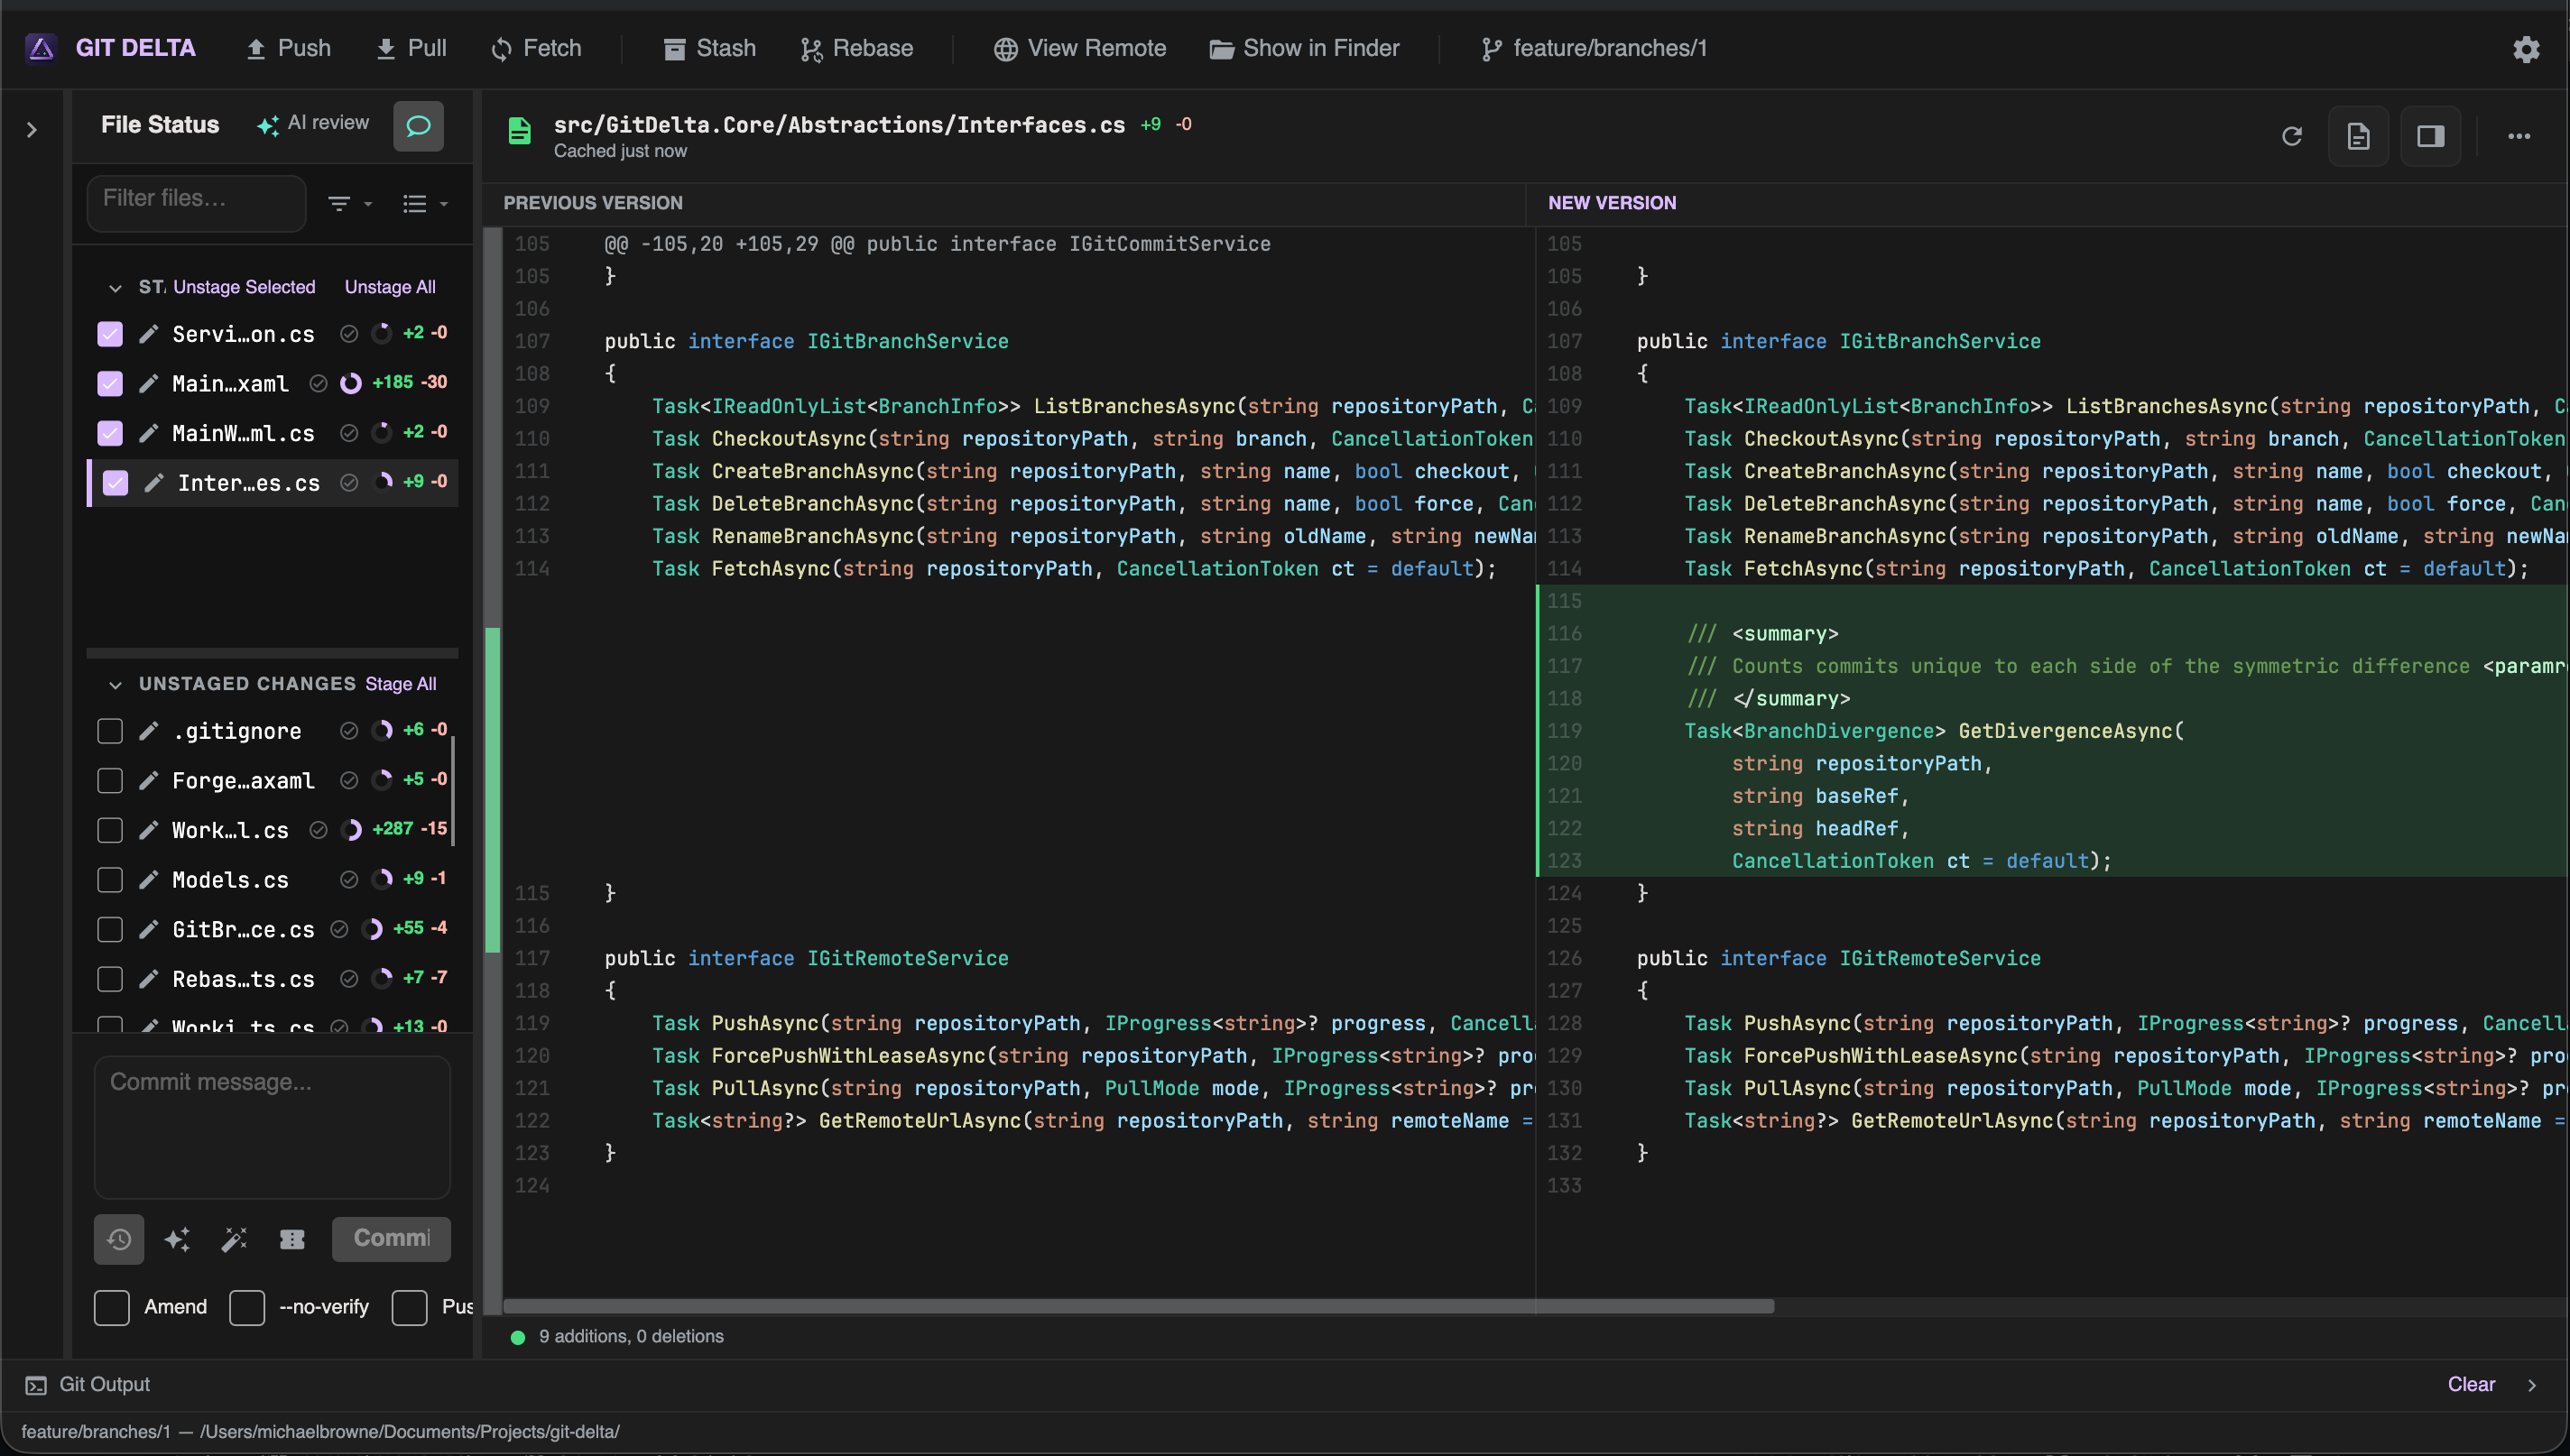This screenshot has height=1456, width=2570.
Task: Select the Models.cs file row
Action: click(x=272, y=880)
